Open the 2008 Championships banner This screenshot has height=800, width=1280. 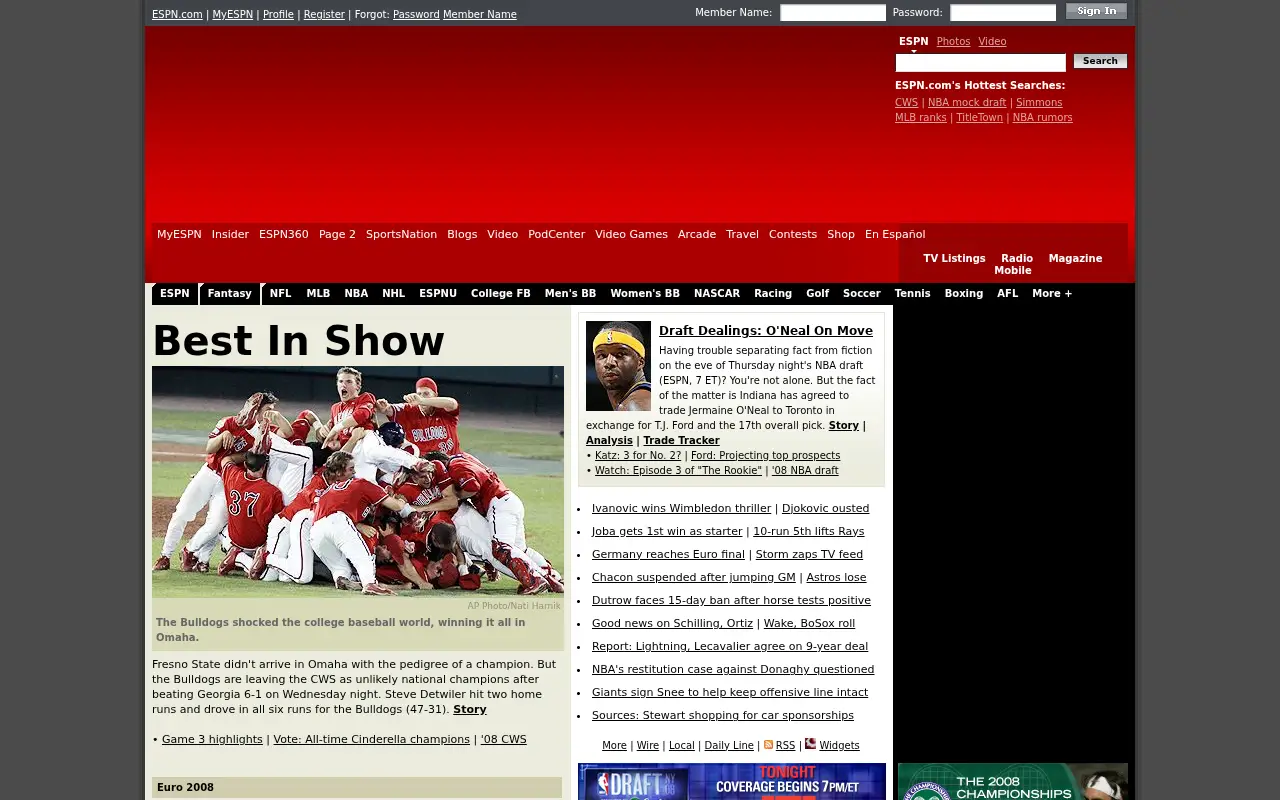tap(1013, 782)
